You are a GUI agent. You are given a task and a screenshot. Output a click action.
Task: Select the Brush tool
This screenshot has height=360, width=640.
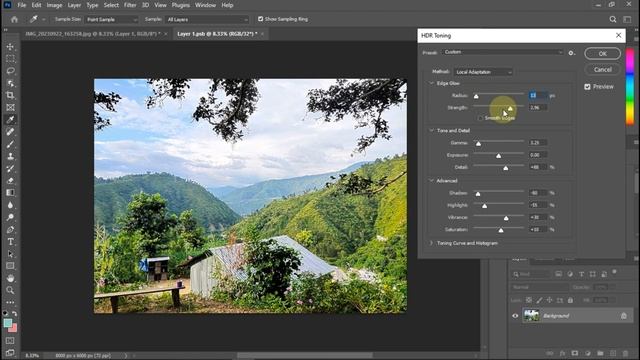click(10, 144)
